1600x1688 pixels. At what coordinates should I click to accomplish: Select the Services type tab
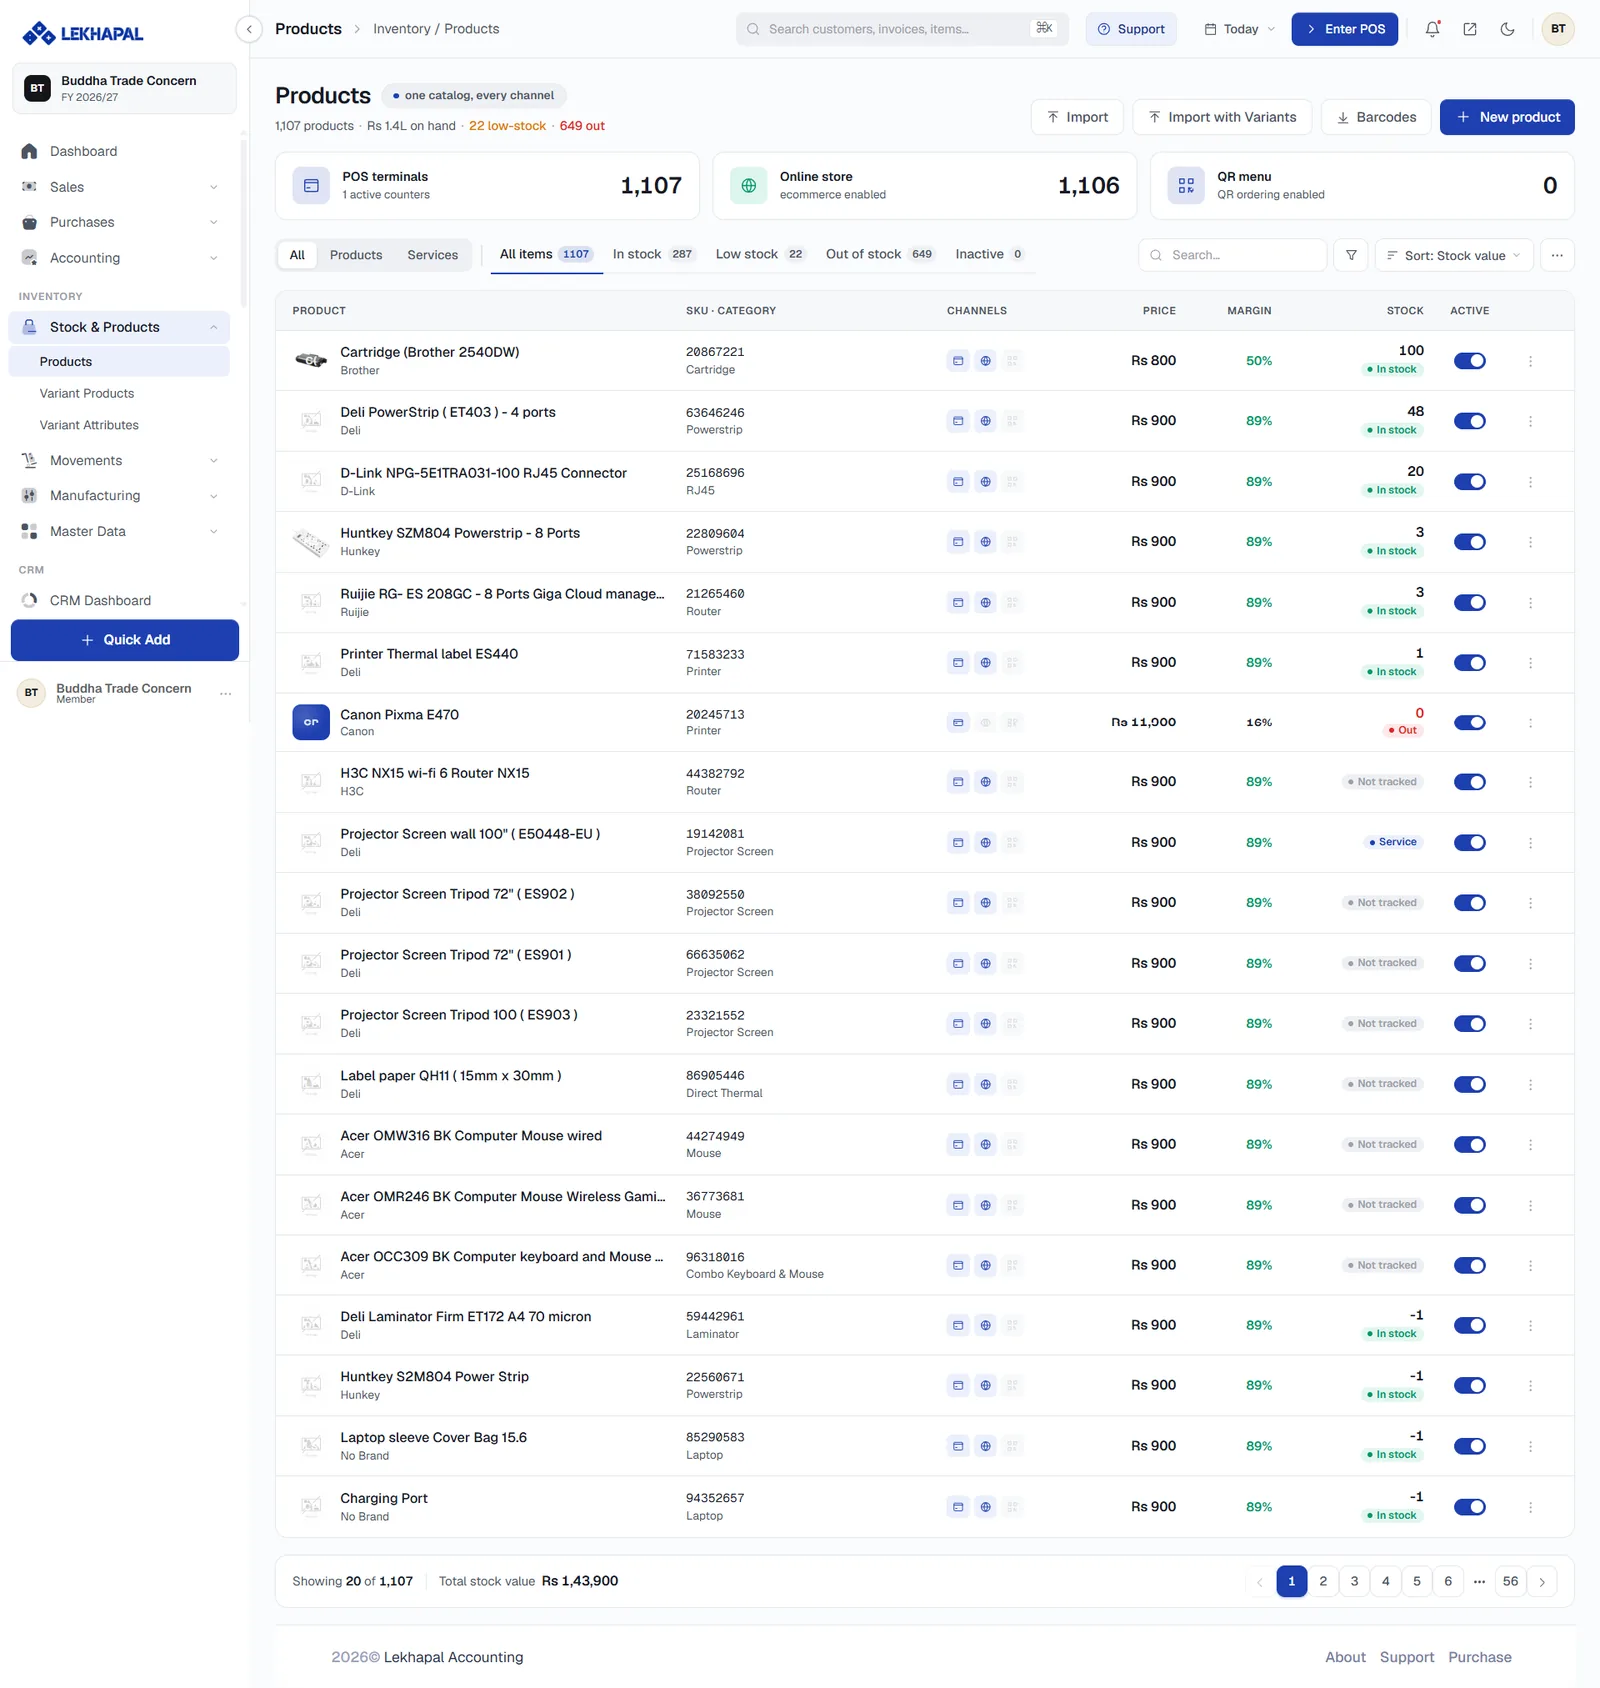[x=432, y=255]
